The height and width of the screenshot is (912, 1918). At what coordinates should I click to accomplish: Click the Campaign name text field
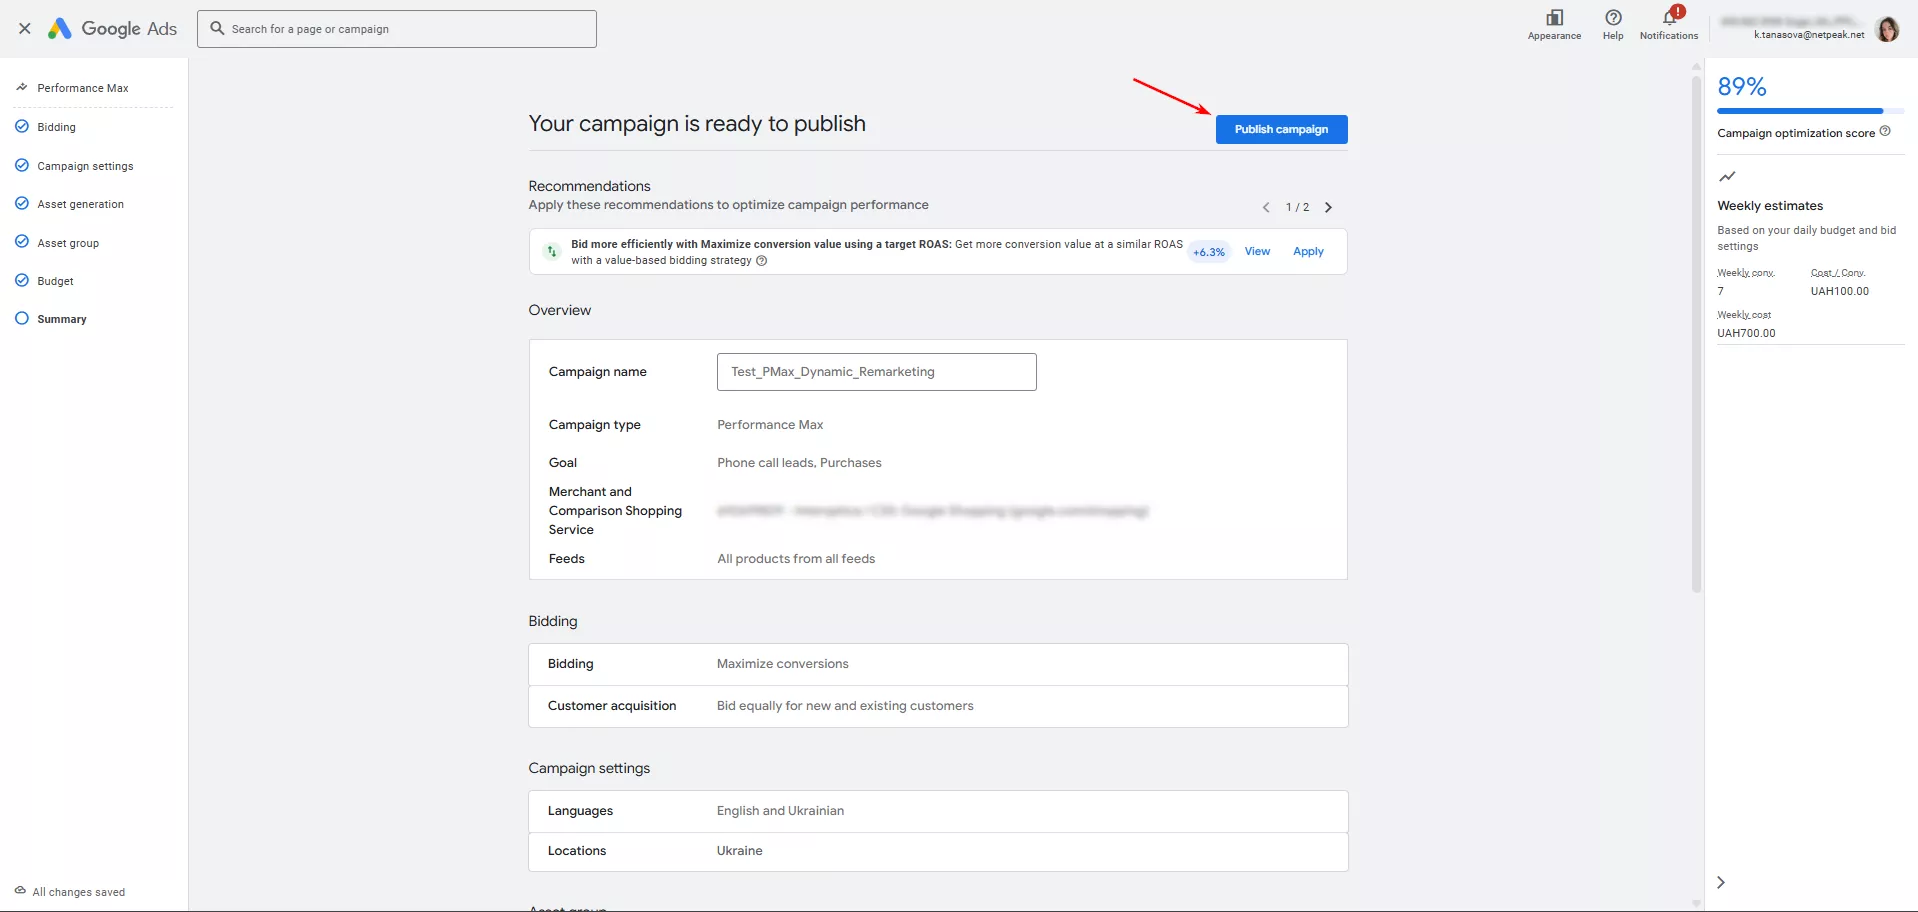(x=876, y=372)
